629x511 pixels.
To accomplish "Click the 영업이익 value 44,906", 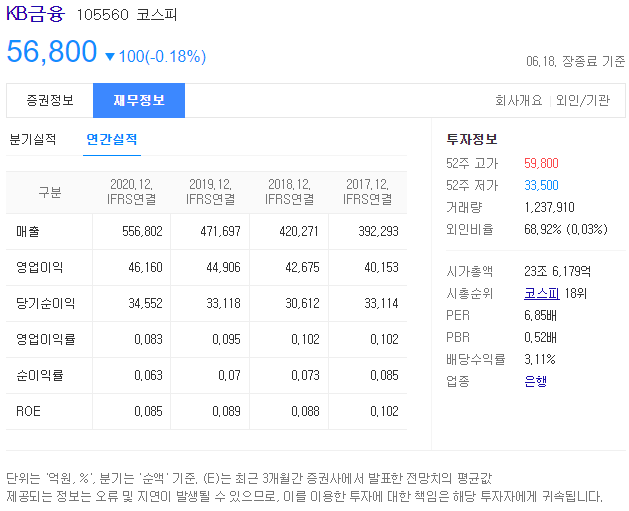I will [x=223, y=267].
